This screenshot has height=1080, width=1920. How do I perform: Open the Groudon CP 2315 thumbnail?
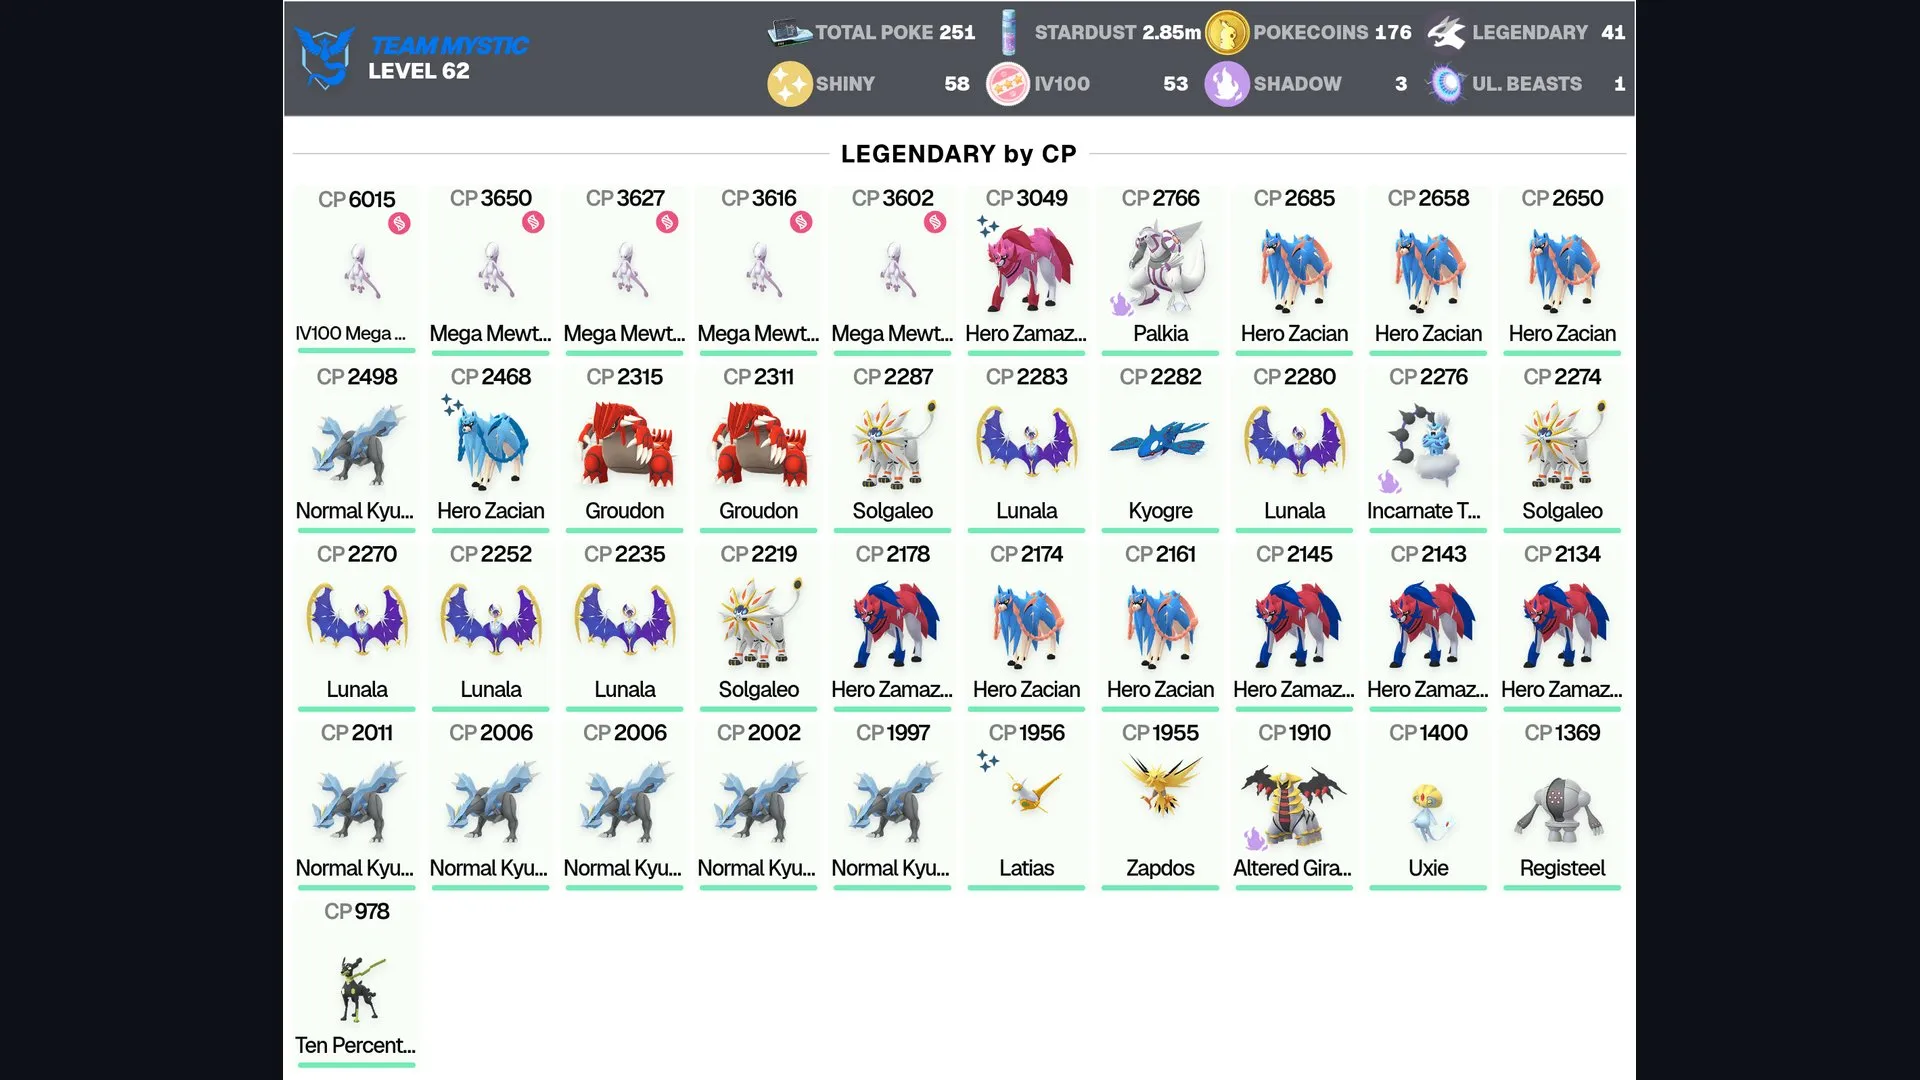[x=624, y=447]
